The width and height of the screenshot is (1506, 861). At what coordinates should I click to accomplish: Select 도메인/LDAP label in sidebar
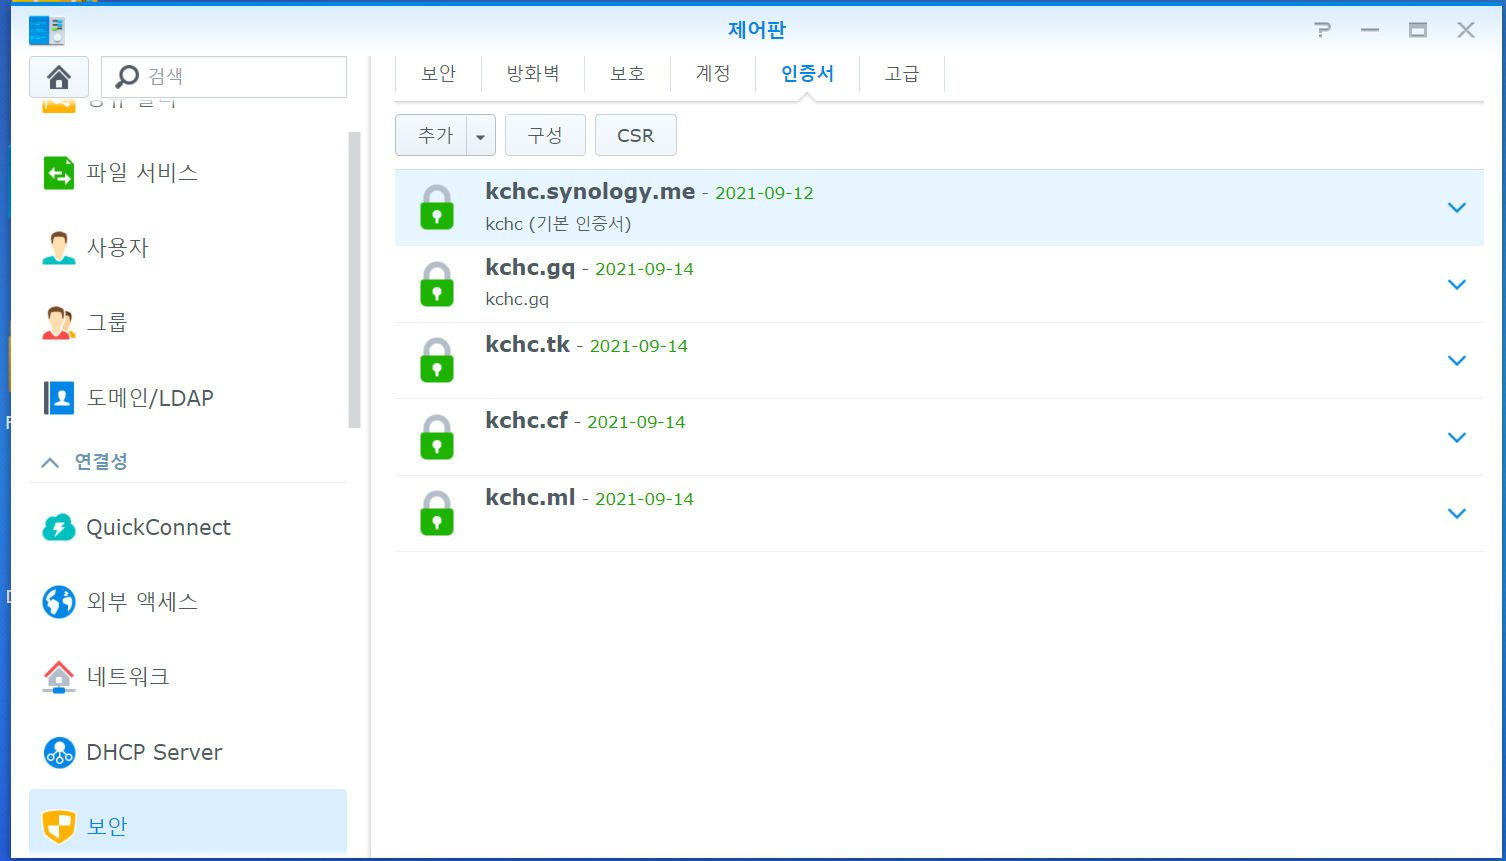pyautogui.click(x=150, y=398)
